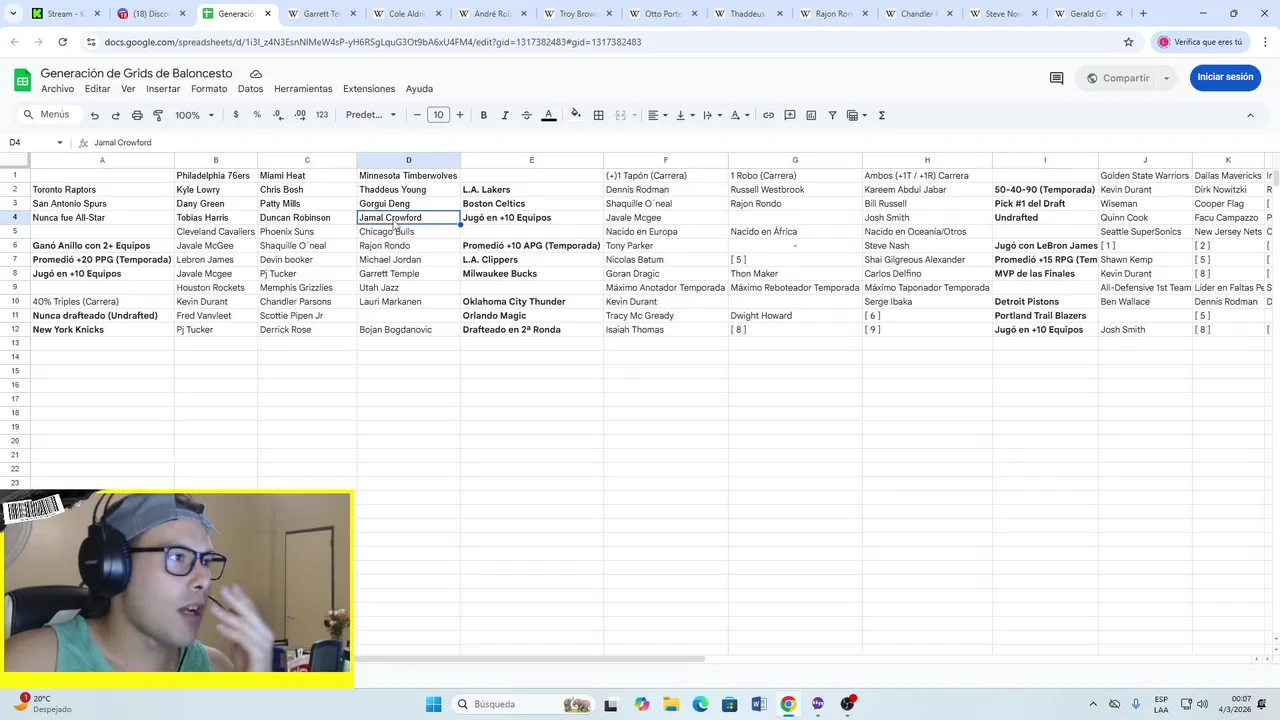The image size is (1280, 720).
Task: Open text wrapping dropdown
Action: [x=712, y=115]
